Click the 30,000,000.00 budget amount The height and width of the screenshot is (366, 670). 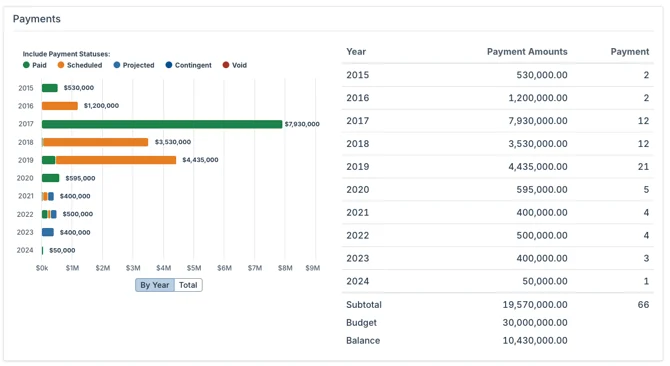[x=535, y=323]
